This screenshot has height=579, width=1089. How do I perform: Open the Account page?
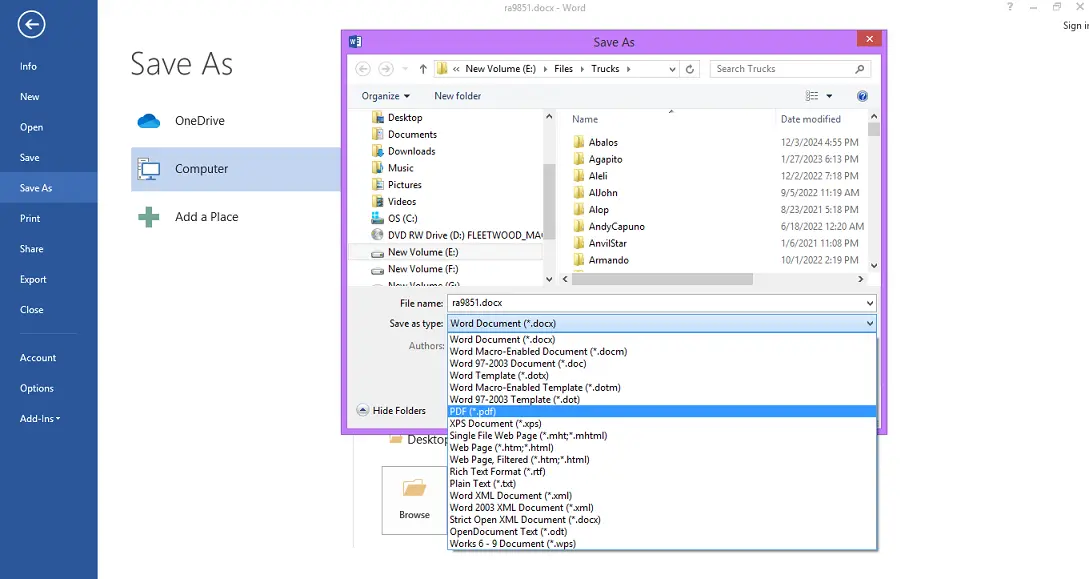click(x=49, y=358)
